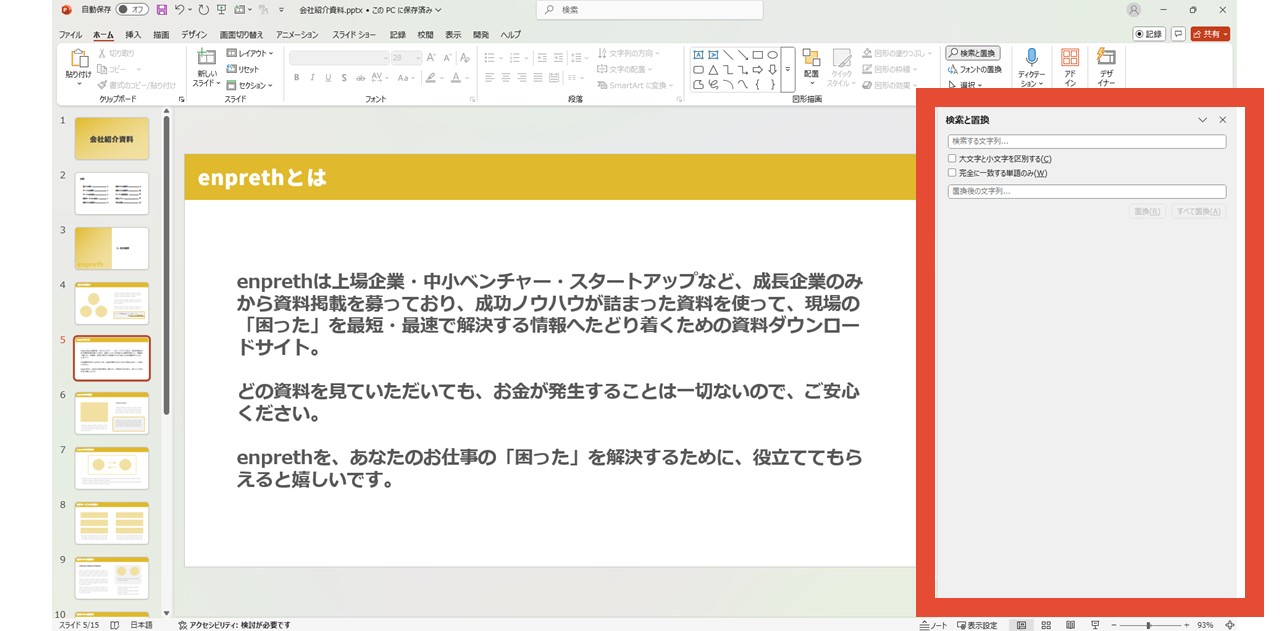
Task: Toggle AutoSave (自動保存) switch
Action: pos(132,10)
